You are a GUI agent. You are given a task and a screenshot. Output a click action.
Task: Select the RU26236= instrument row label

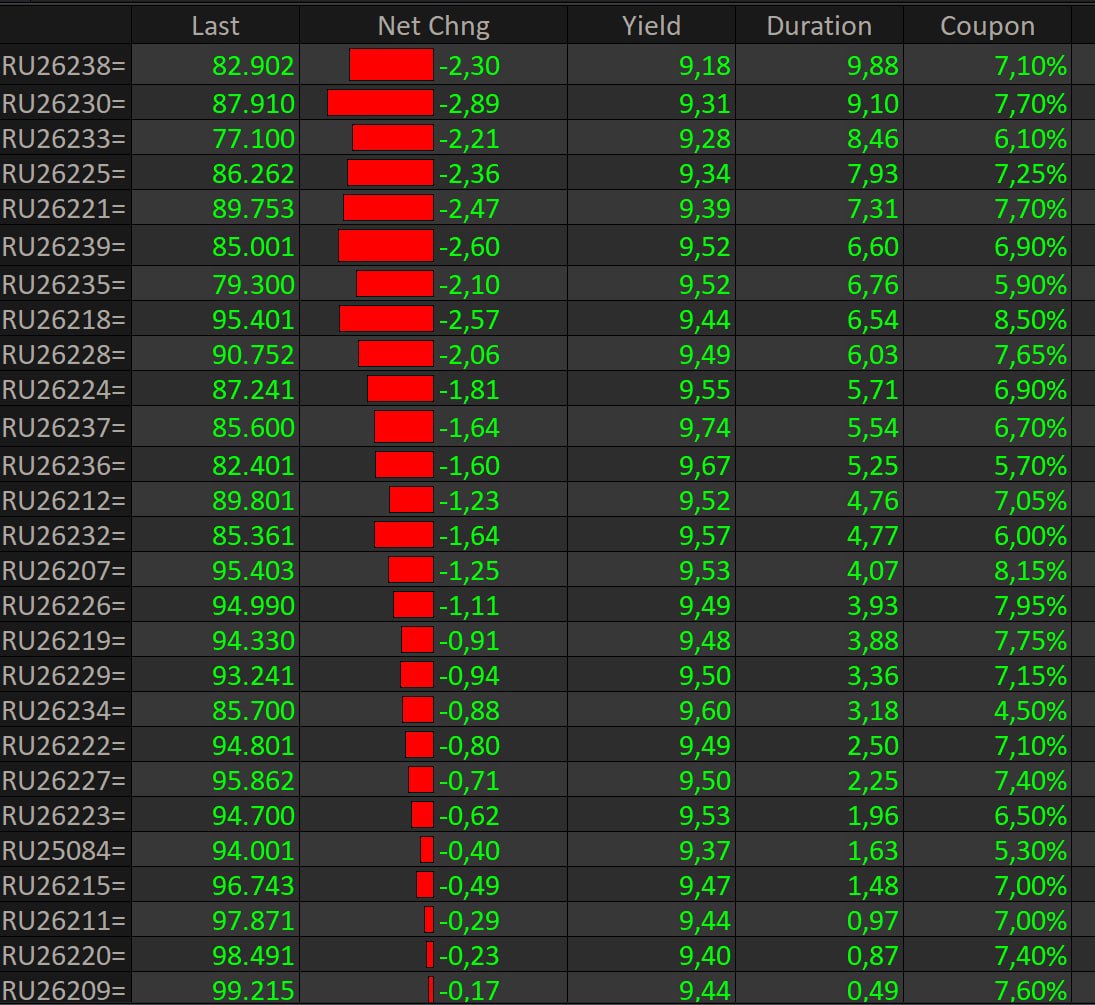coord(64,465)
